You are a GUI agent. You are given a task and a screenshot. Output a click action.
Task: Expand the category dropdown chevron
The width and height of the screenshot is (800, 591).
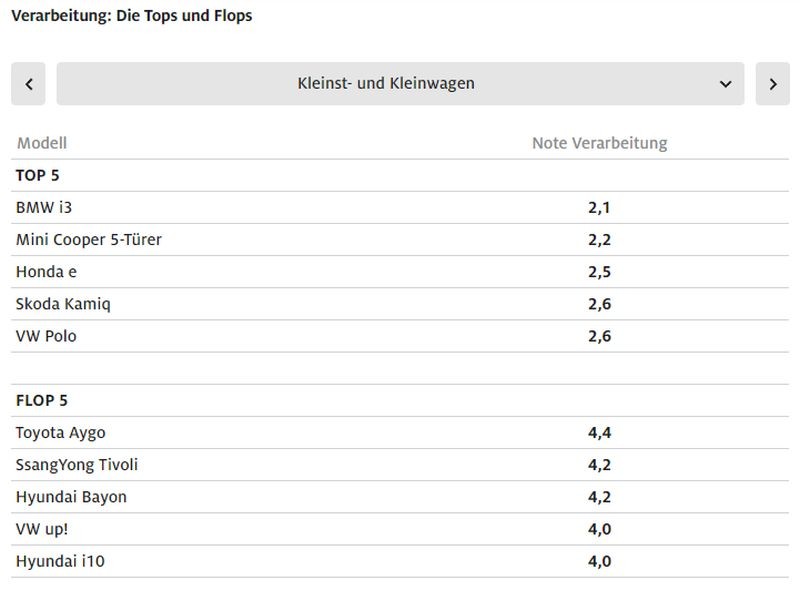726,84
